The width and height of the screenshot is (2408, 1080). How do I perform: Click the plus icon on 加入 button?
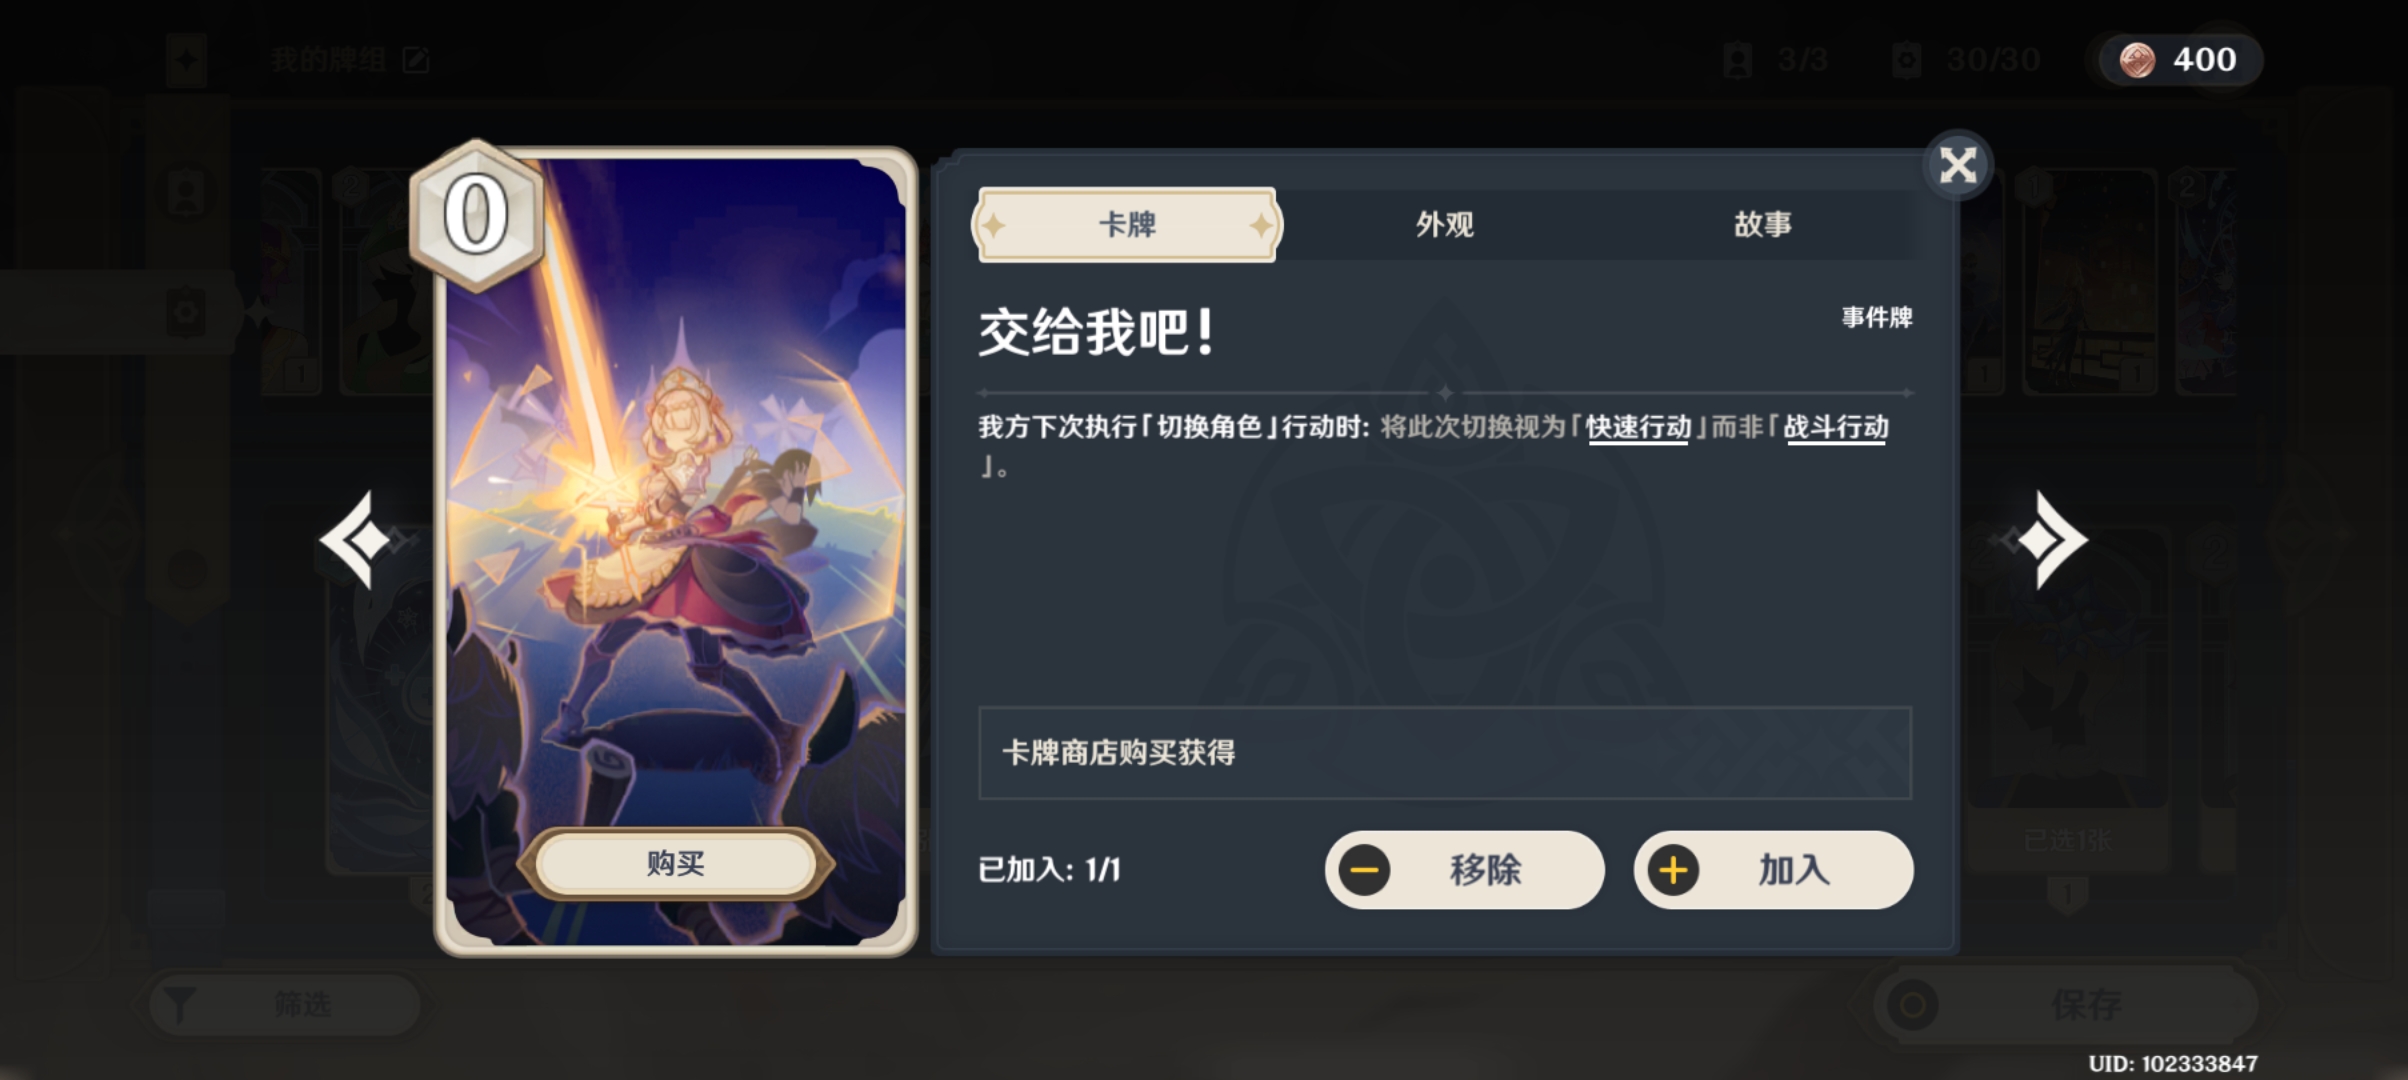[x=1673, y=870]
